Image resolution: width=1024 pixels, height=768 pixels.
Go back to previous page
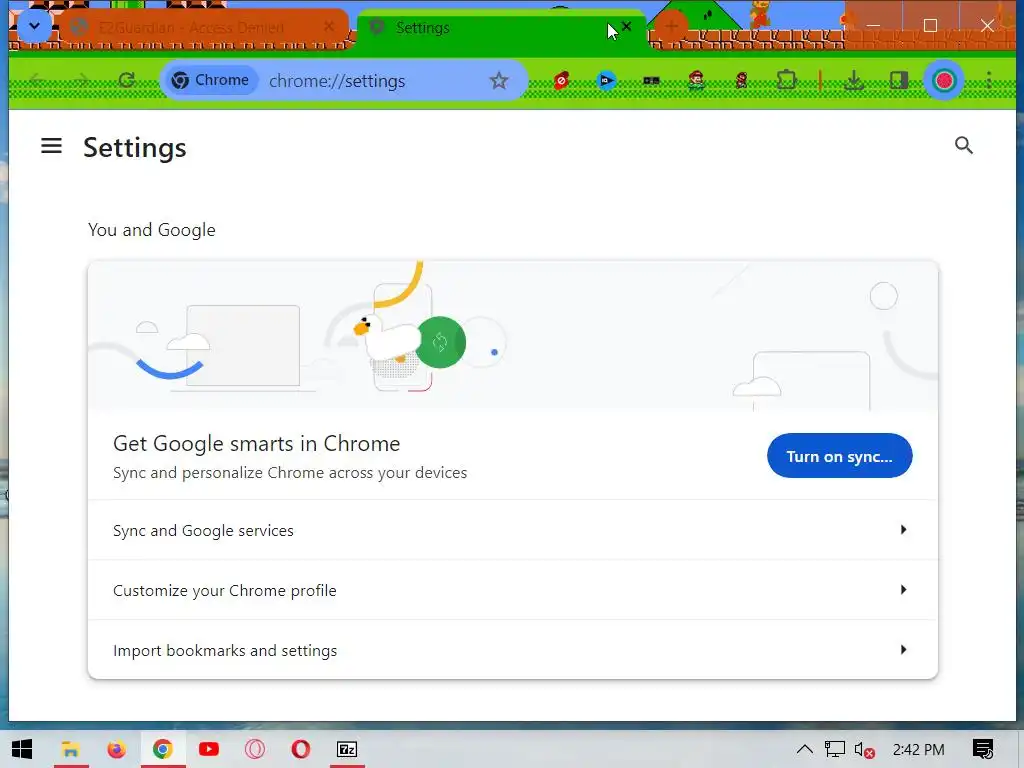(x=36, y=80)
